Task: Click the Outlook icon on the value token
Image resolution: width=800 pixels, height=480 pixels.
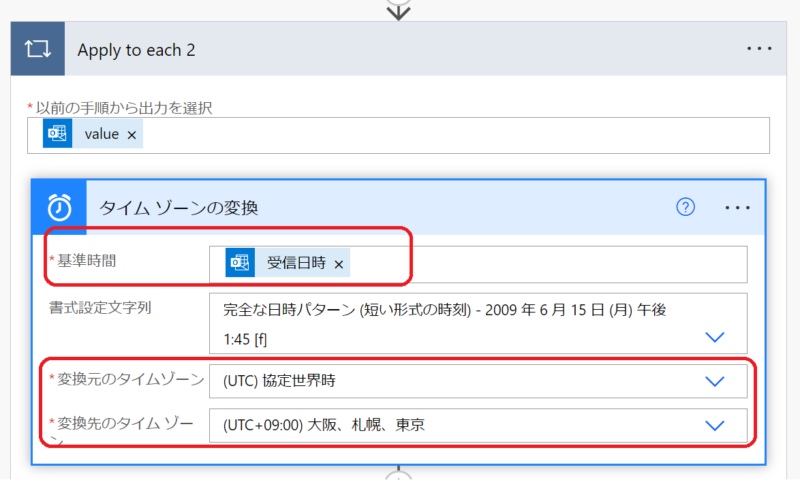Action: coord(57,134)
